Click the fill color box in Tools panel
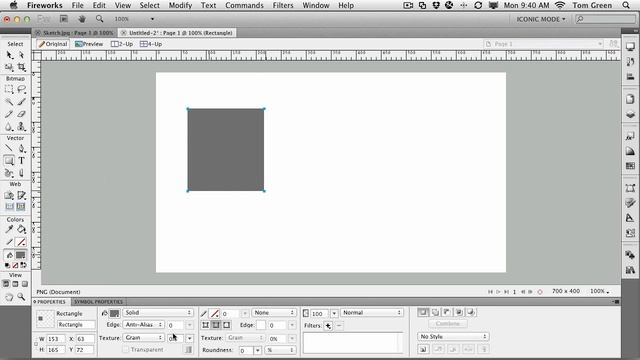Screen dimensions: 640x360 (20, 255)
